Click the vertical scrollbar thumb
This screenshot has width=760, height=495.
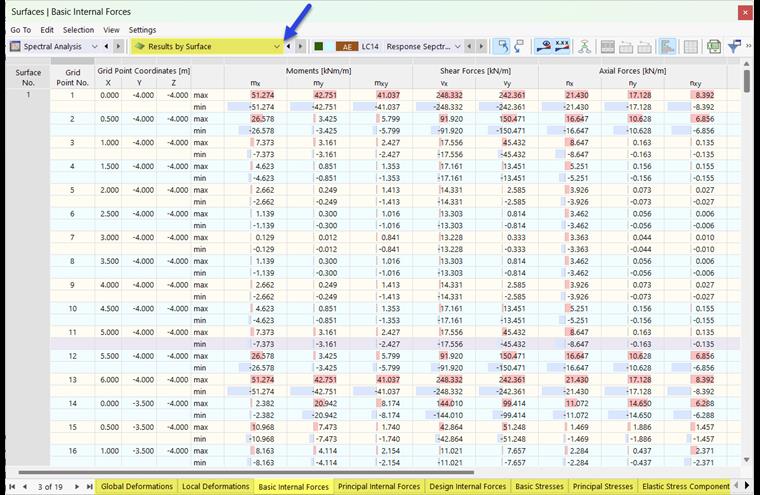click(746, 80)
